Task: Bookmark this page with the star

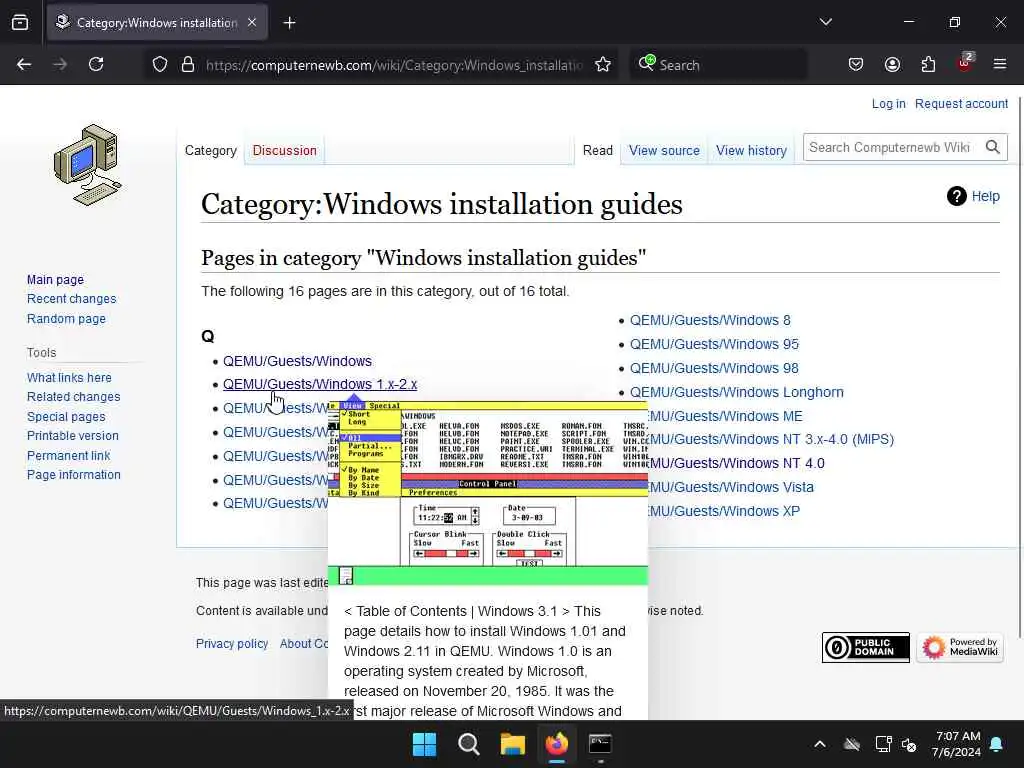Action: point(603,65)
